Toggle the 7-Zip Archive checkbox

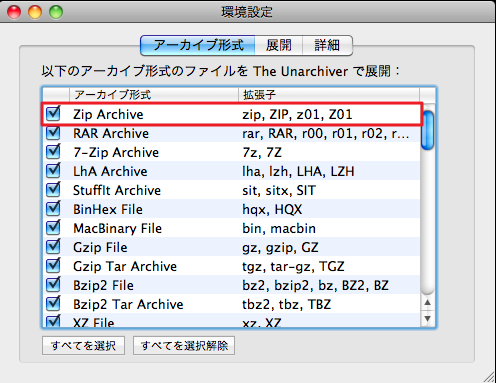coord(53,152)
